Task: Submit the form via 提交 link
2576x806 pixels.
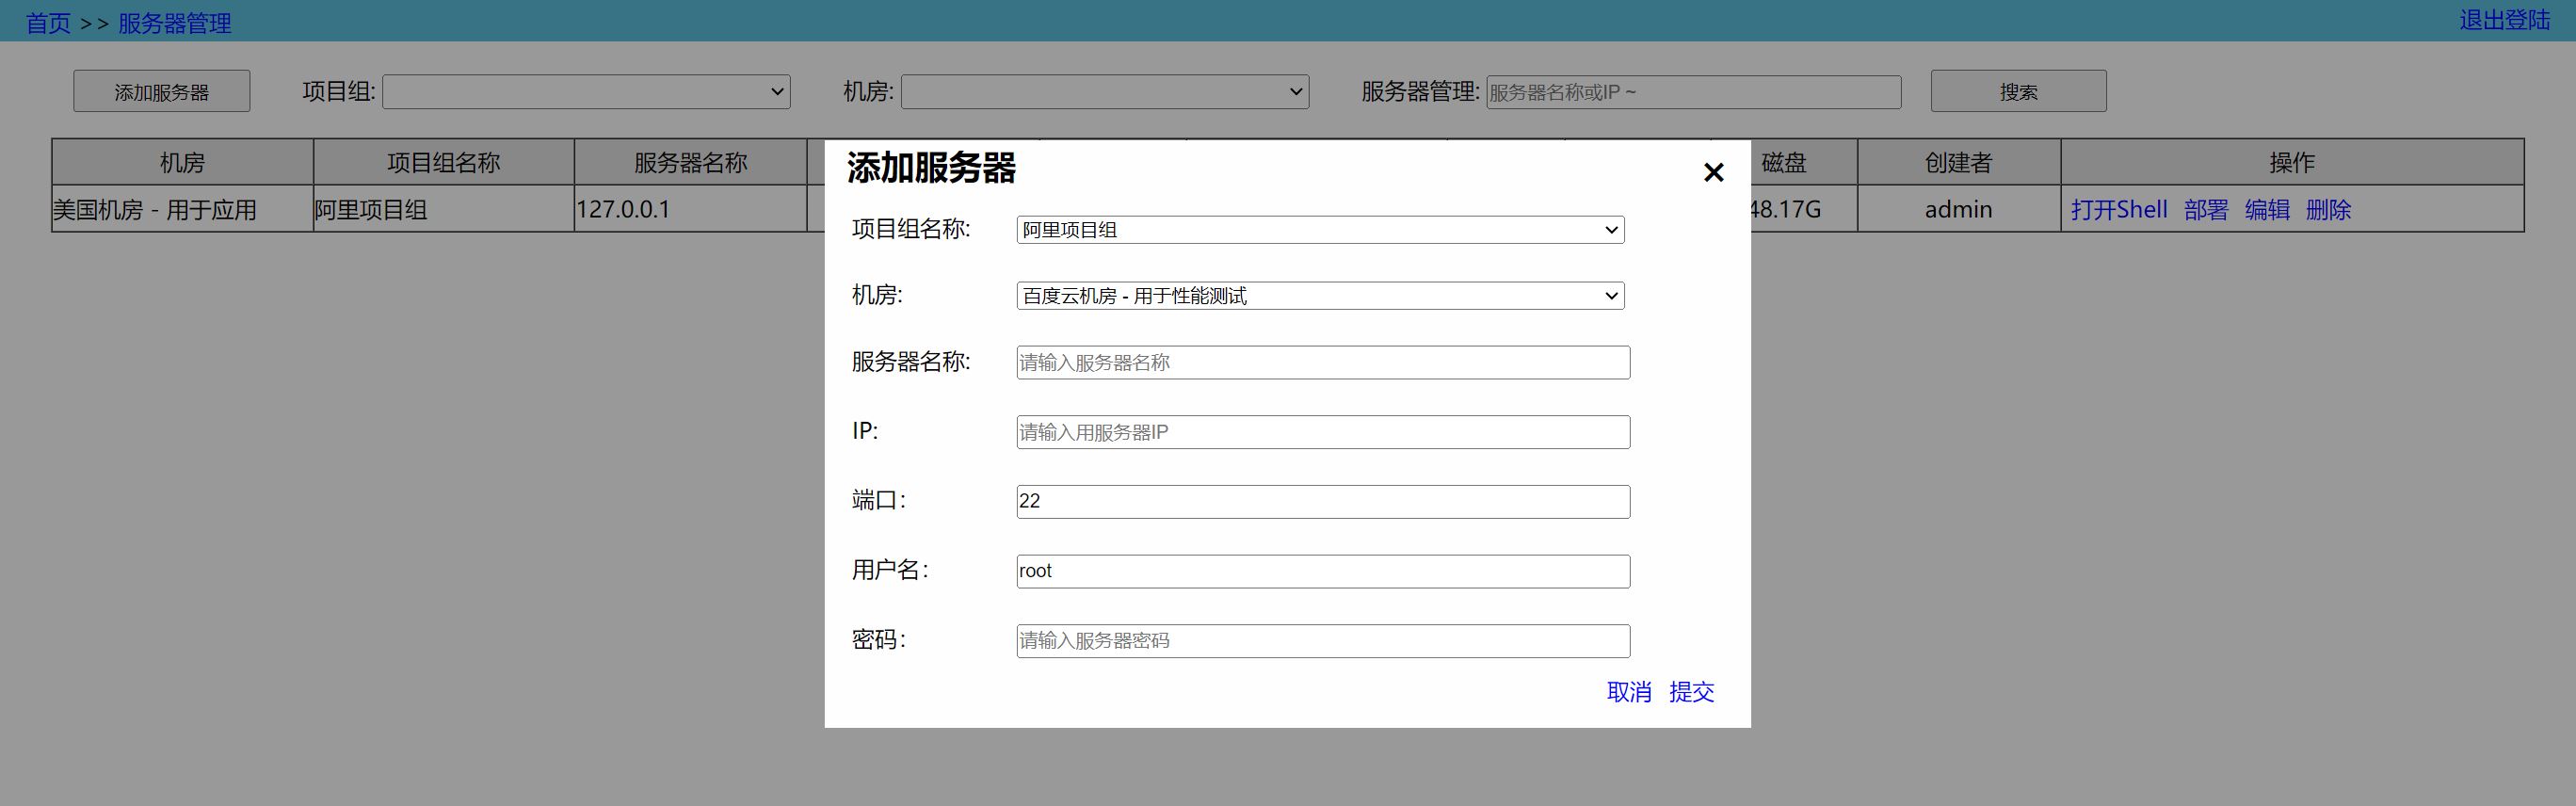Action: [1691, 692]
